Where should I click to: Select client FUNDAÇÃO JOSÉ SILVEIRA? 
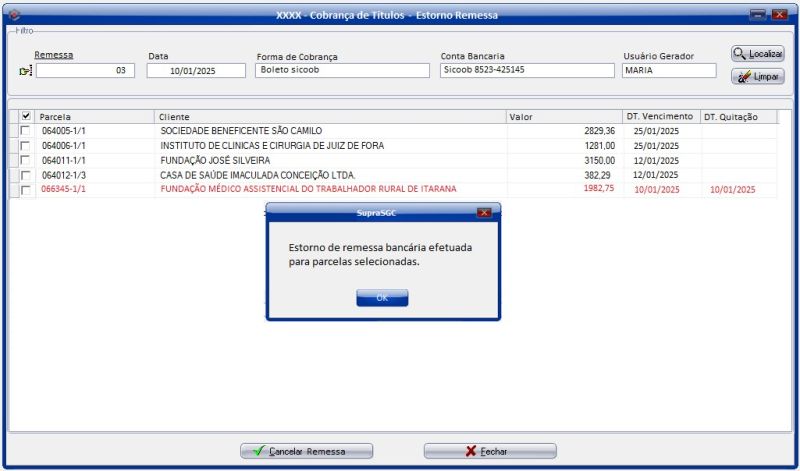(215, 161)
